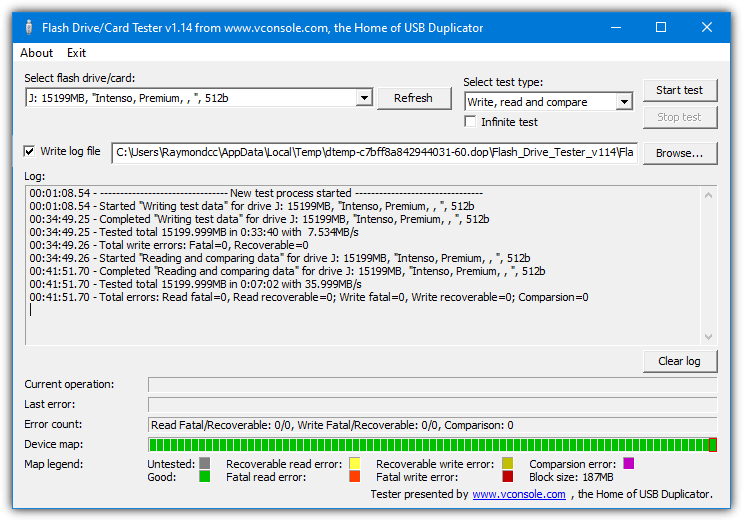This screenshot has width=743, height=520.
Task: Close the Flash Drive Tester window
Action: click(x=707, y=27)
